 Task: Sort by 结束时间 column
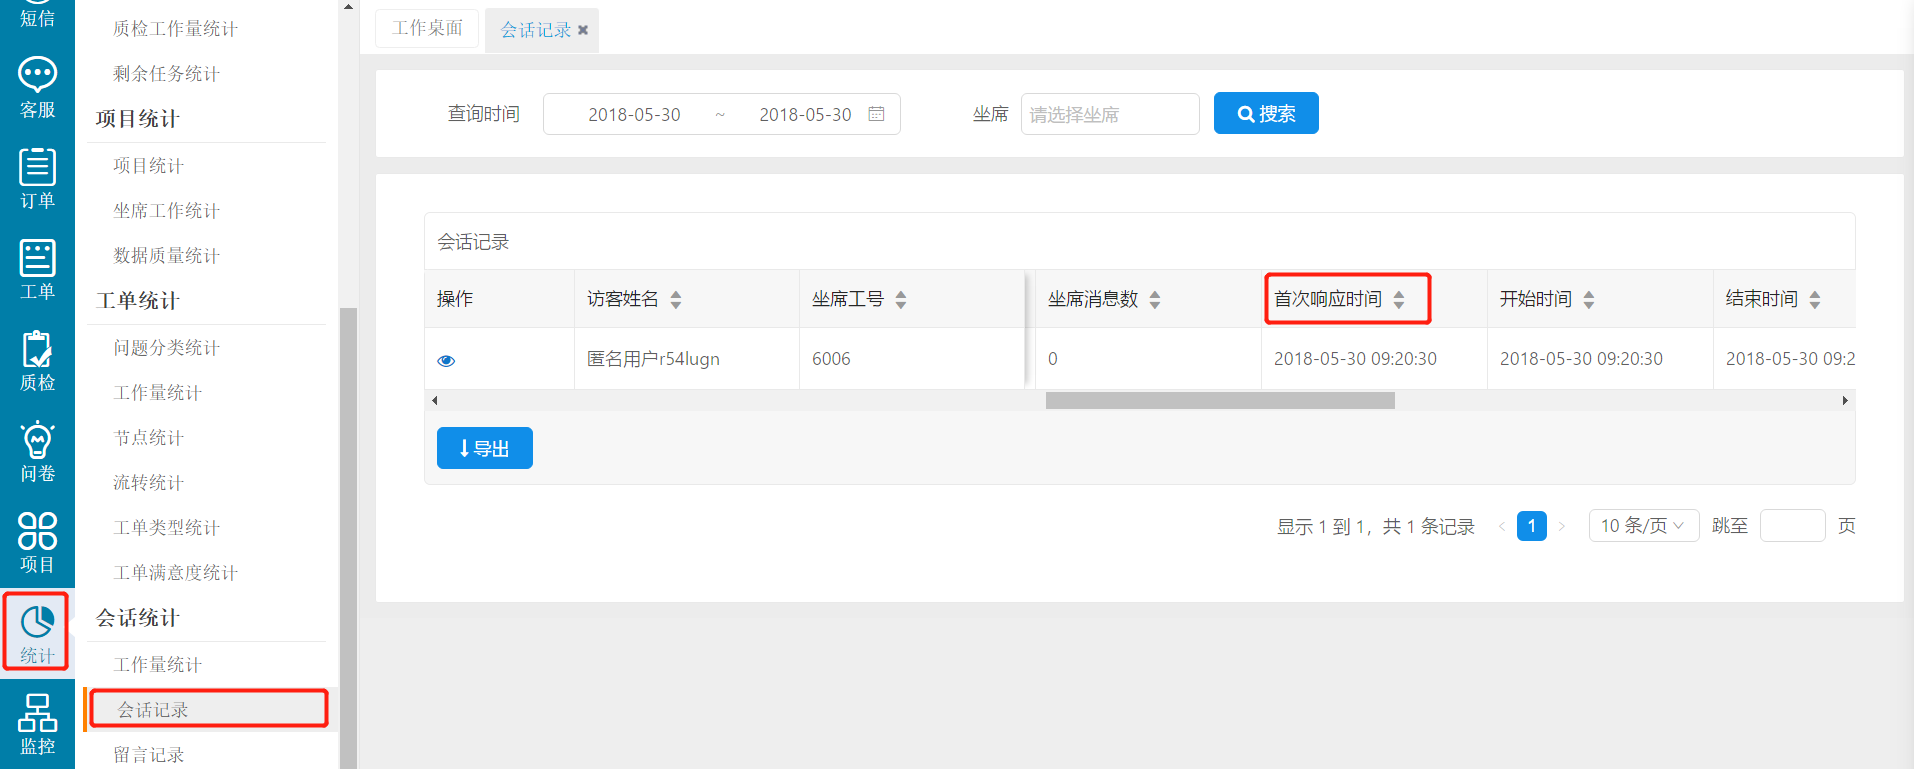1815,299
